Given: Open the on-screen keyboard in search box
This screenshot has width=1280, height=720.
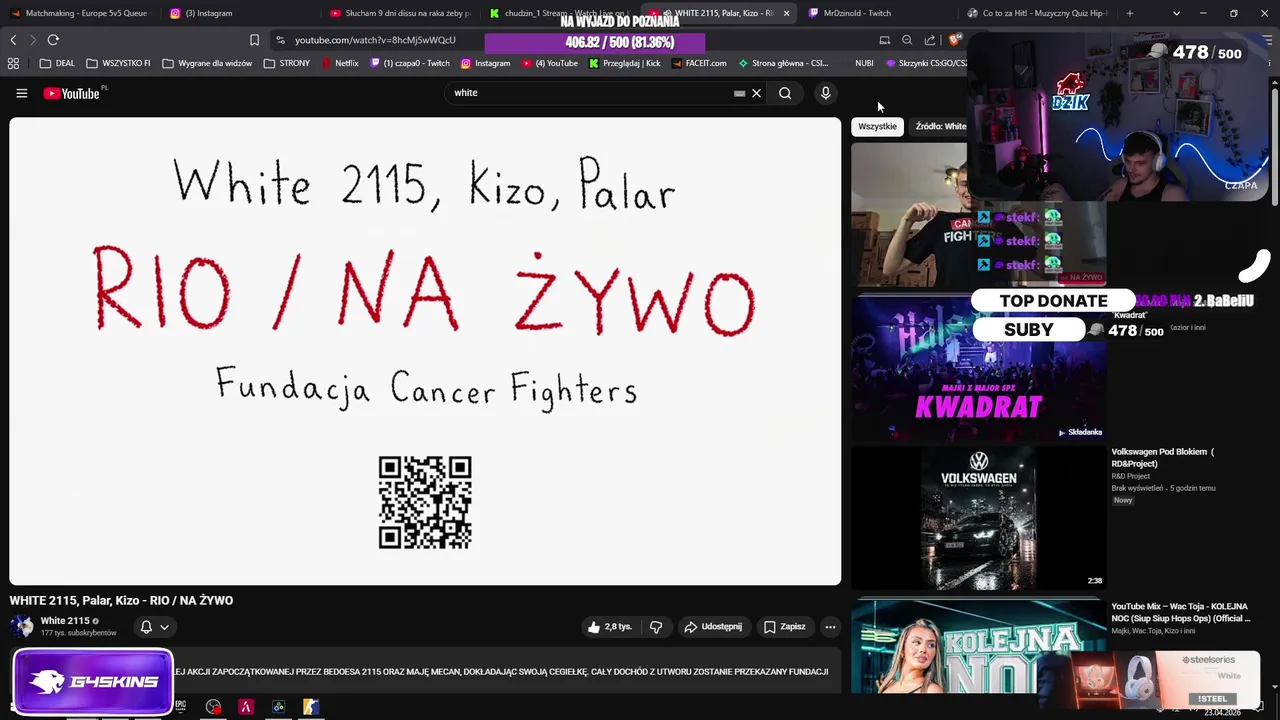Looking at the screenshot, I should click(739, 93).
